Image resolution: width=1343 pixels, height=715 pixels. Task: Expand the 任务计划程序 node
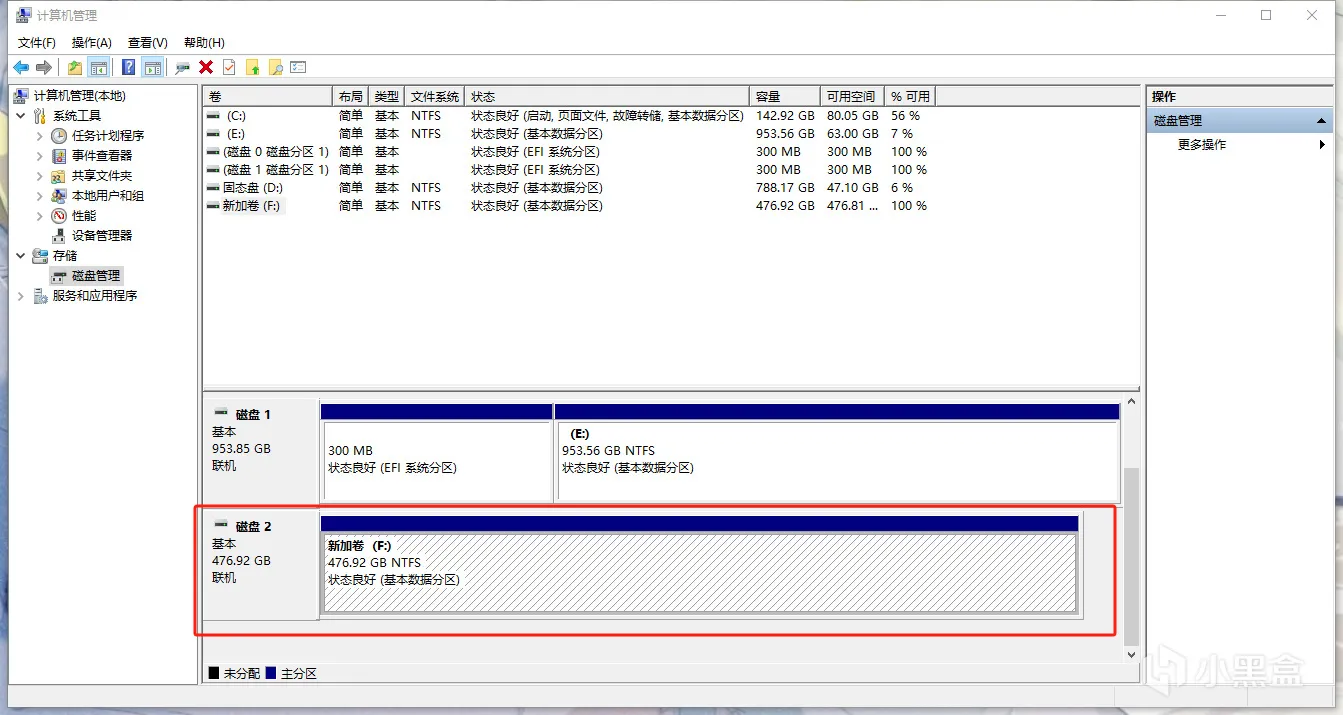click(40, 136)
